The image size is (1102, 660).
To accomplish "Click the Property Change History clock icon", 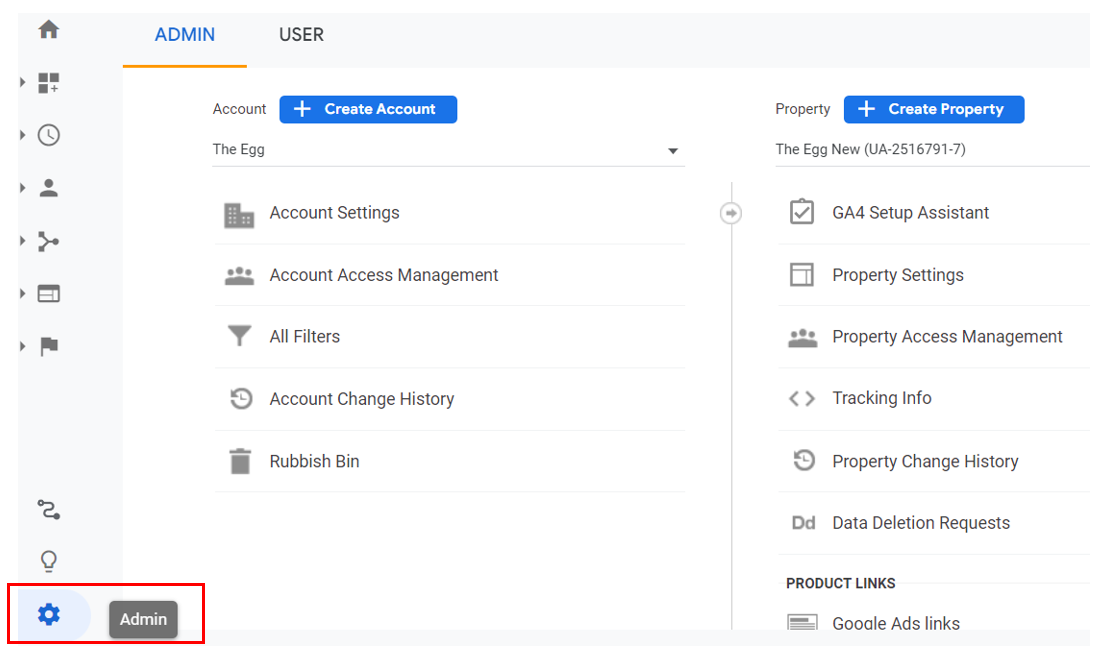I will pyautogui.click(x=804, y=460).
